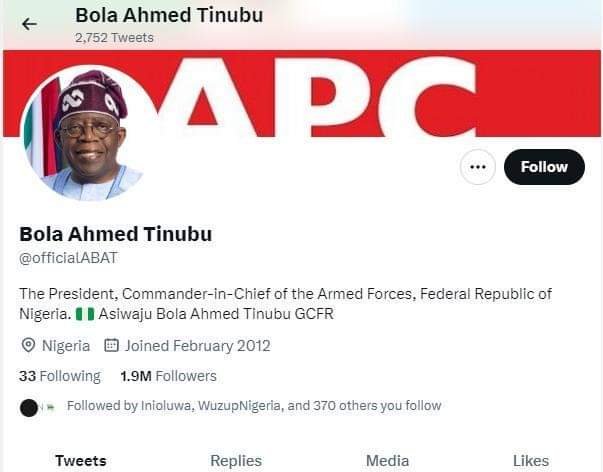
Task: Click the mutual follower avatar
Action: [x=30, y=407]
